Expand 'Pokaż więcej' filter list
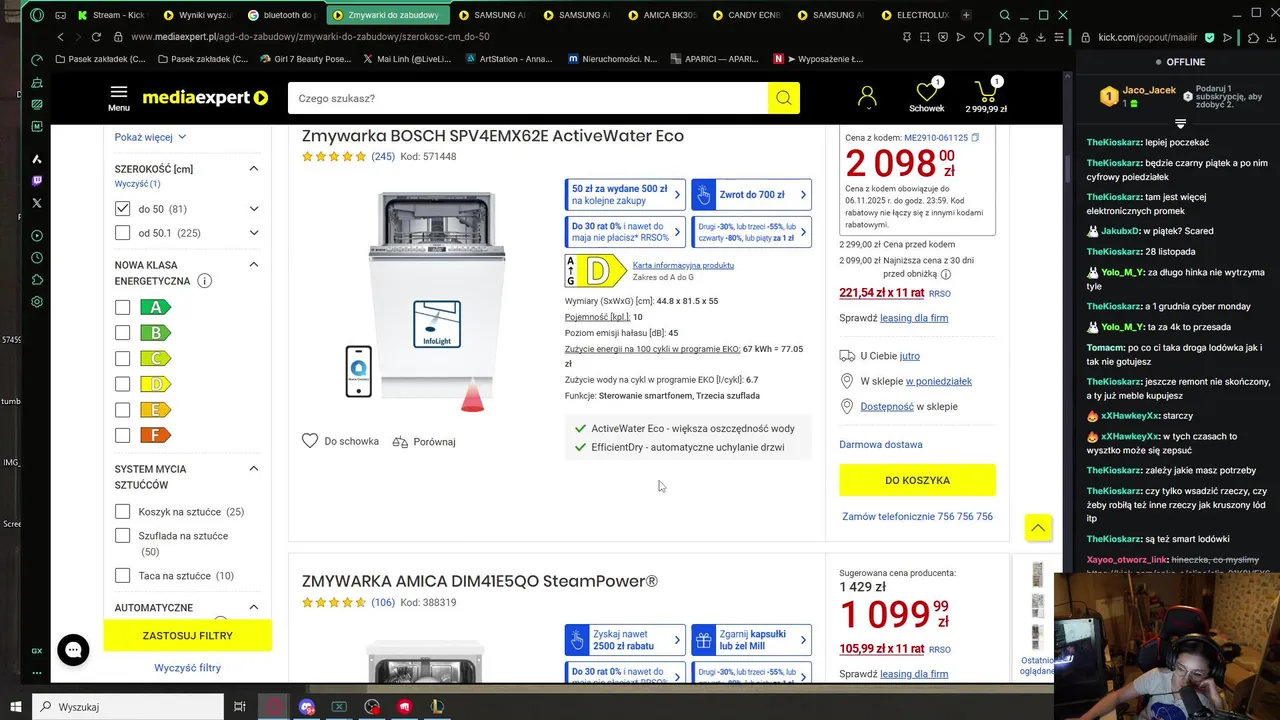 point(150,137)
